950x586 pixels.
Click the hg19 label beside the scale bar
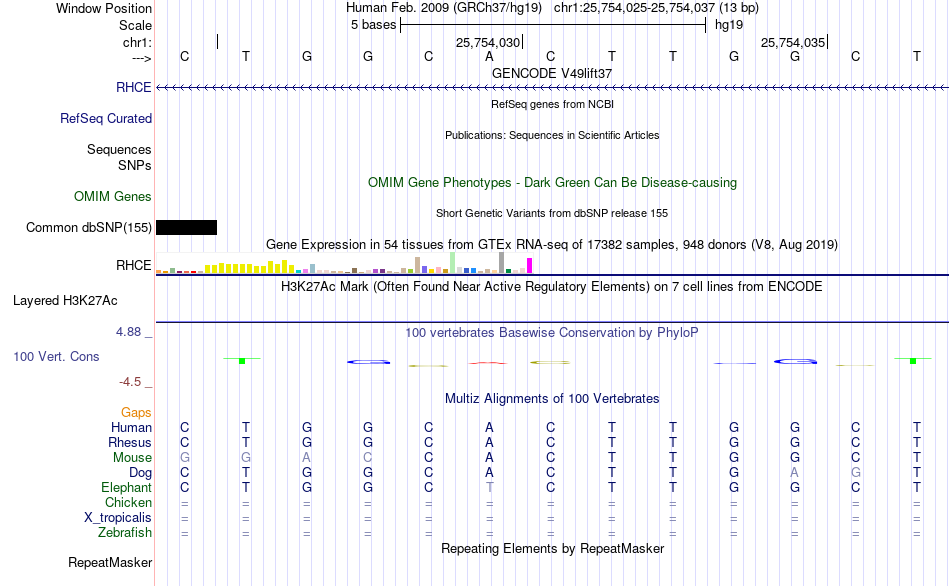click(729, 25)
